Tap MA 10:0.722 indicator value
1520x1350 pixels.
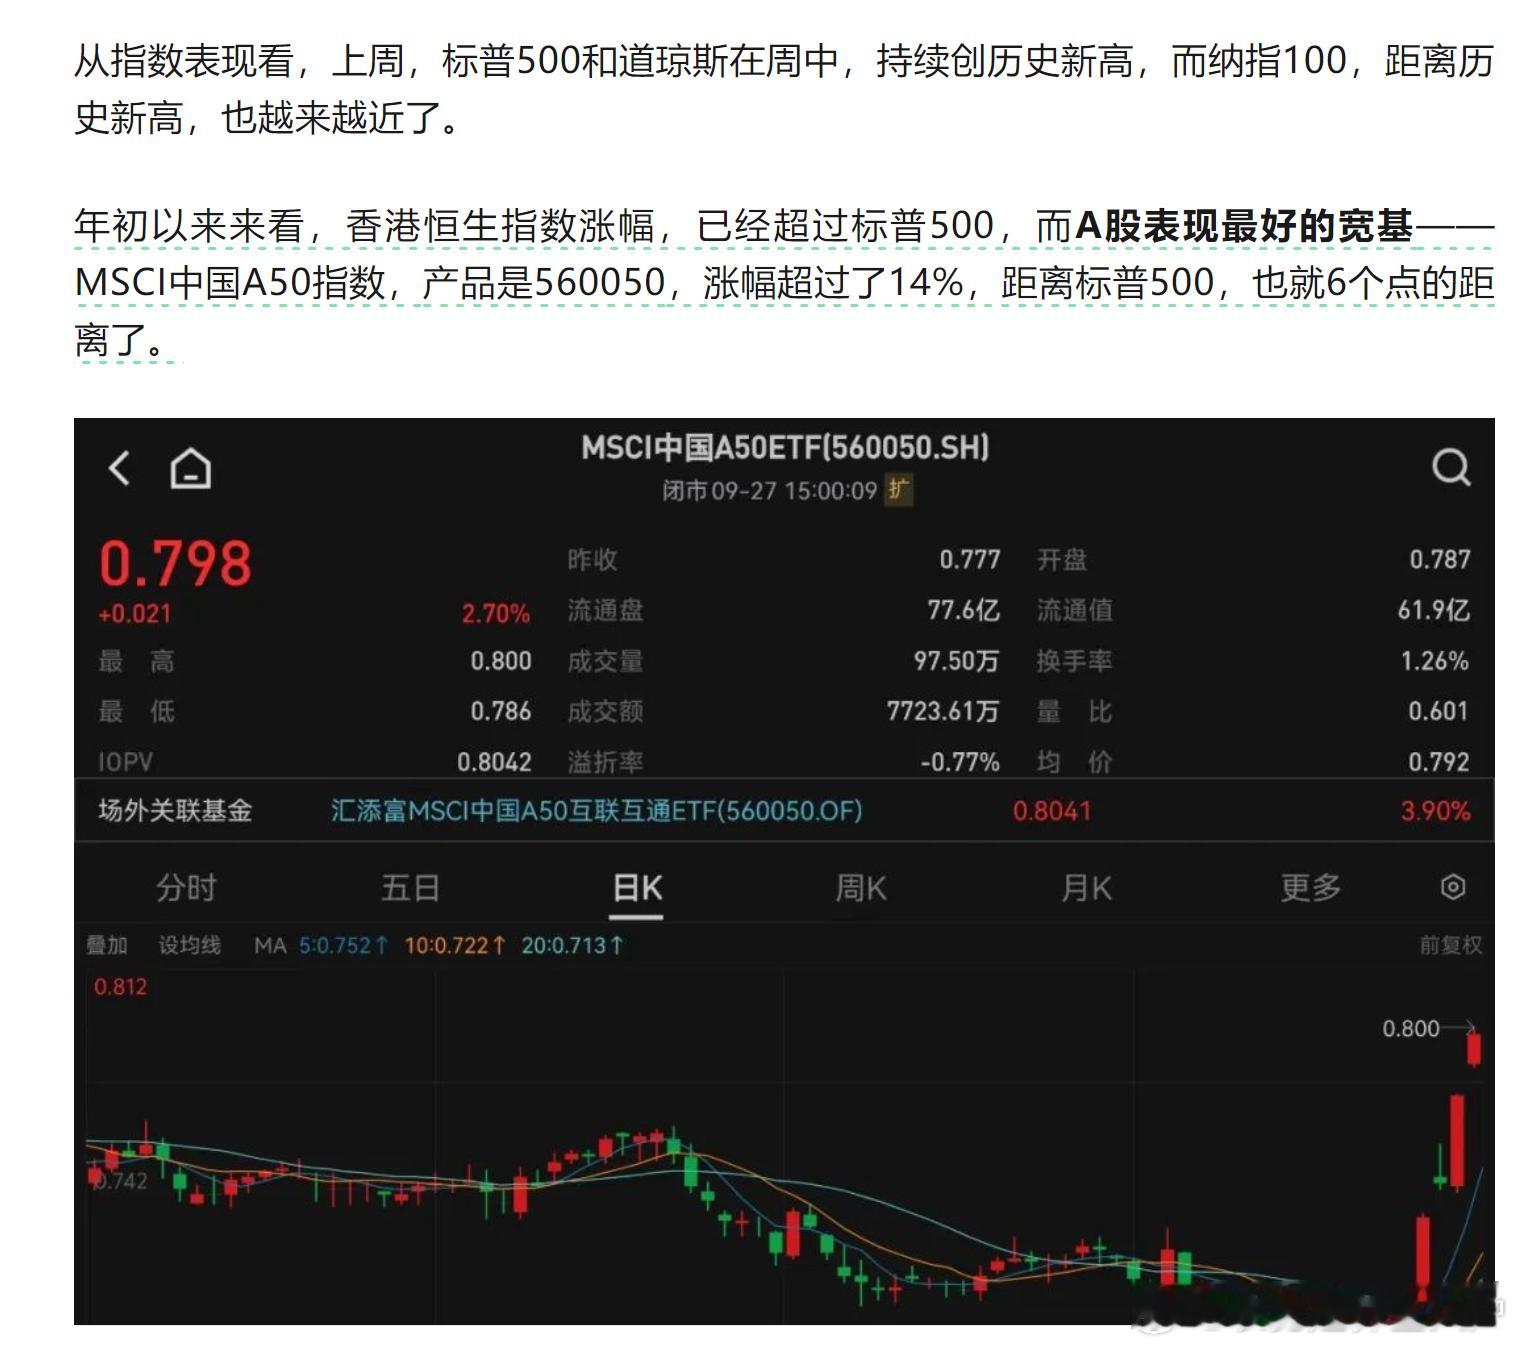click(455, 945)
